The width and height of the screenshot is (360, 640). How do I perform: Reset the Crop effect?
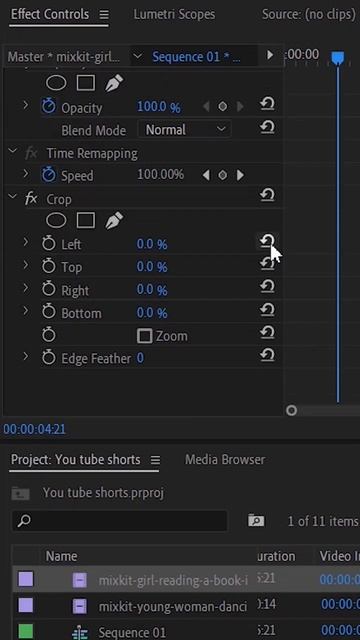pos(267,196)
